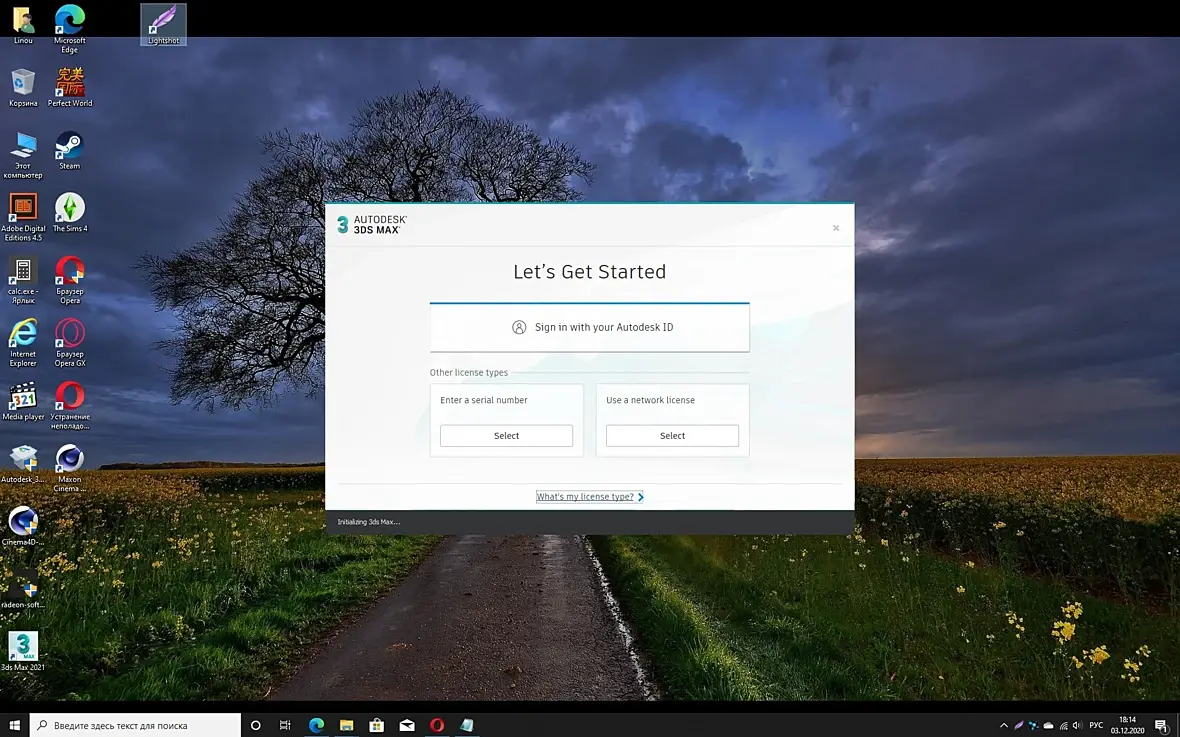Sign in with your Autodesk ID
Image resolution: width=1180 pixels, height=737 pixels.
(589, 327)
